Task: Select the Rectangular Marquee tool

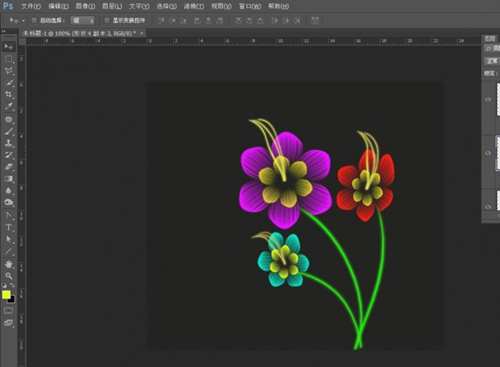Action: (8, 60)
